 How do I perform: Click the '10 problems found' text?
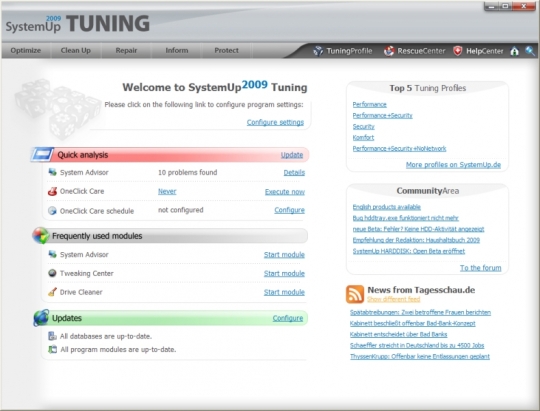(x=187, y=172)
